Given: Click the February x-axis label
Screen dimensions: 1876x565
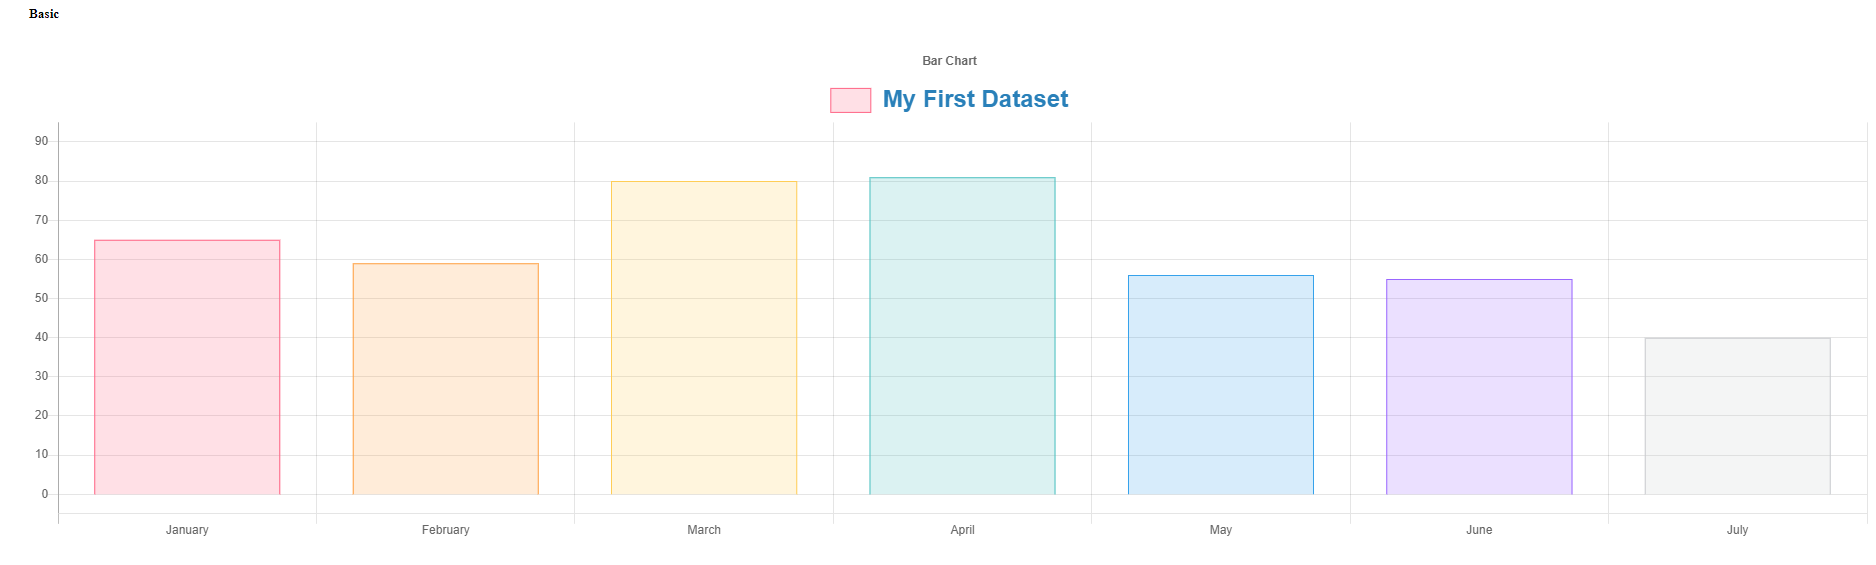Looking at the screenshot, I should pyautogui.click(x=445, y=530).
